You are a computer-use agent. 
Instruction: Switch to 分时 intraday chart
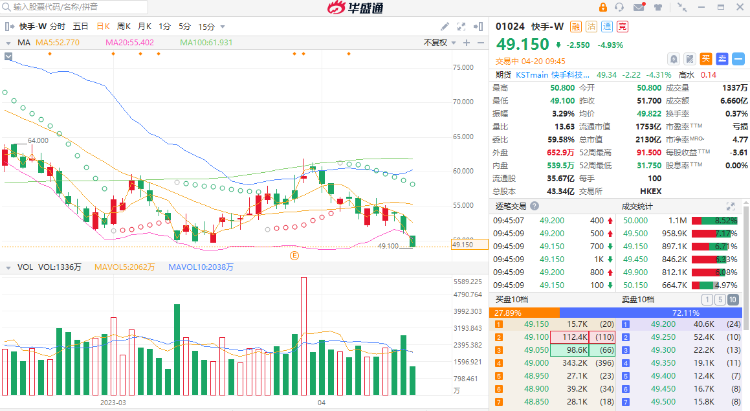tap(57, 26)
